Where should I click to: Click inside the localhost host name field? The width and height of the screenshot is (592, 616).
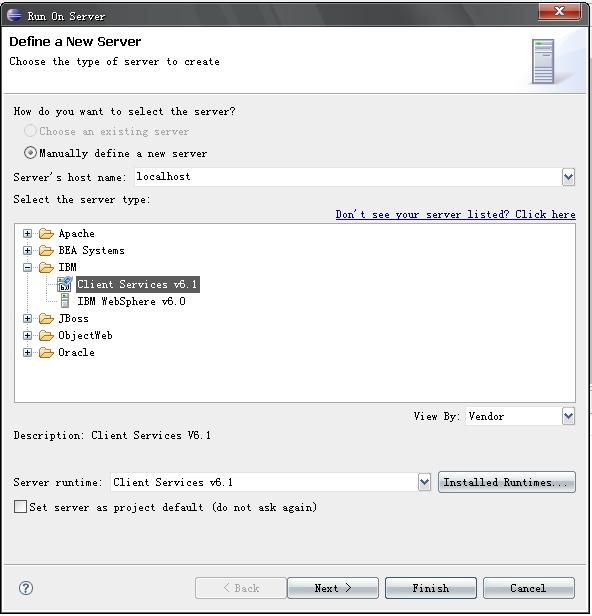pos(348,177)
